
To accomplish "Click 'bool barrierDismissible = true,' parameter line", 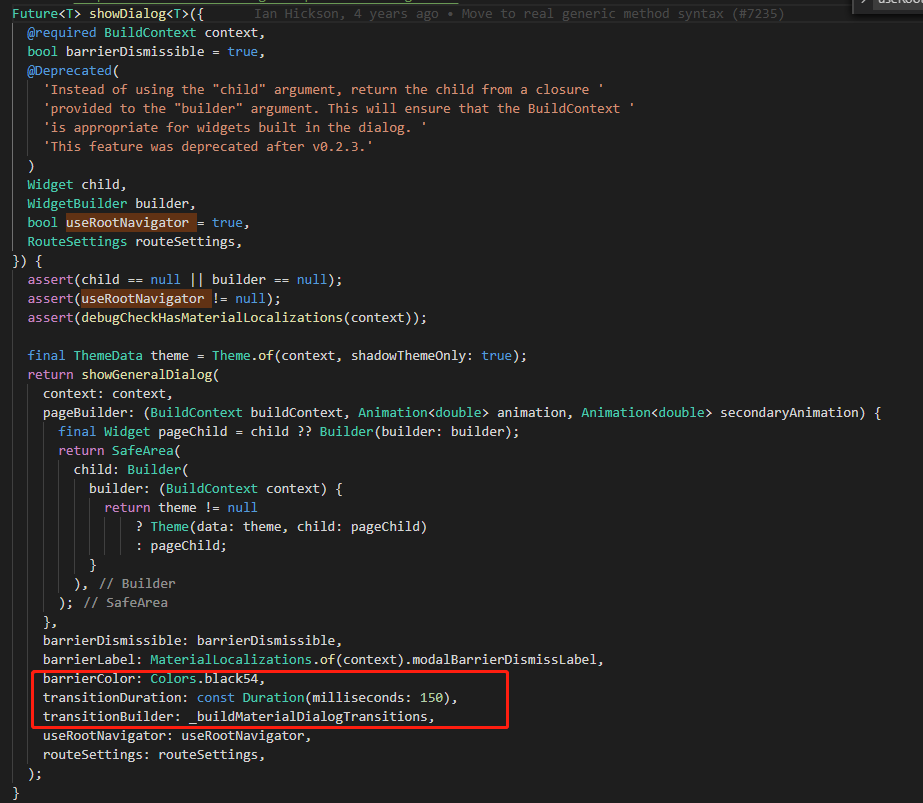I will click(x=146, y=52).
